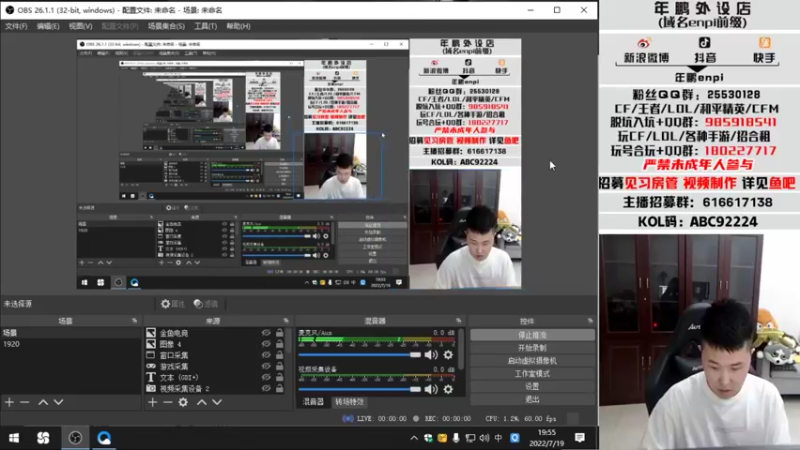The image size is (800, 450).
Task: Open microphone icon in system tray
Action: [456, 438]
